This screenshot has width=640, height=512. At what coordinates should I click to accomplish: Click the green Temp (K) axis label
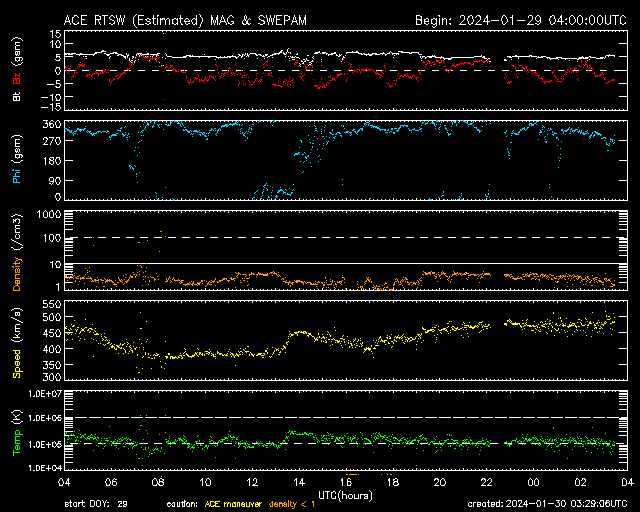pyautogui.click(x=17, y=429)
